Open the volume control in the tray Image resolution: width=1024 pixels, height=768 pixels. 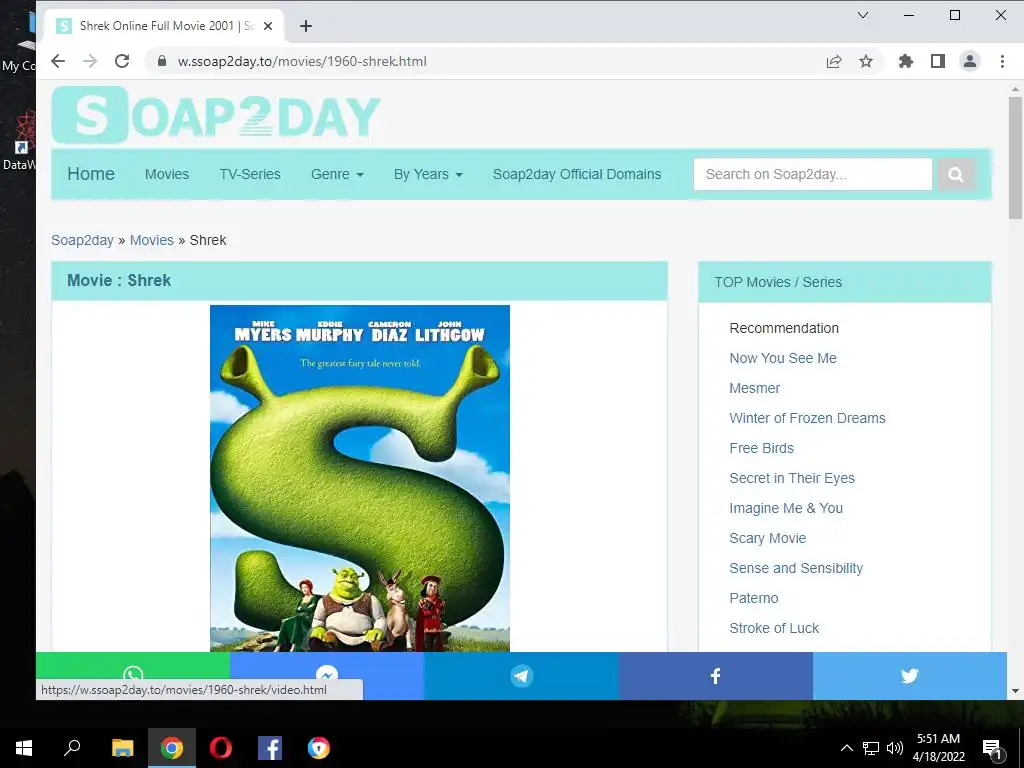coord(895,748)
